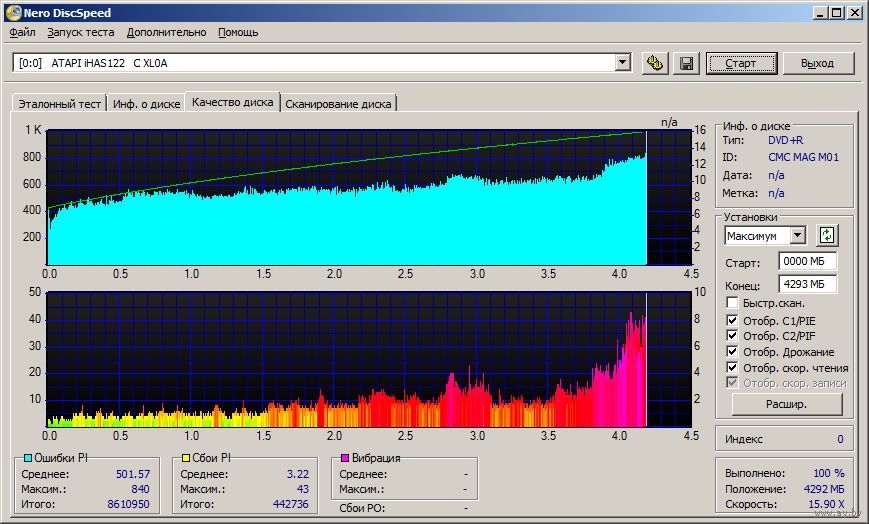Click the disc ID value CMC MAG M01
This screenshot has width=869, height=524.
[x=804, y=157]
